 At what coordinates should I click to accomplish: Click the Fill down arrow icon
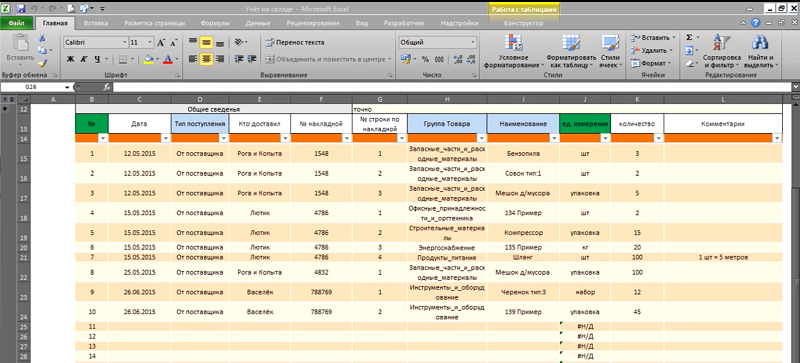pyautogui.click(x=689, y=51)
